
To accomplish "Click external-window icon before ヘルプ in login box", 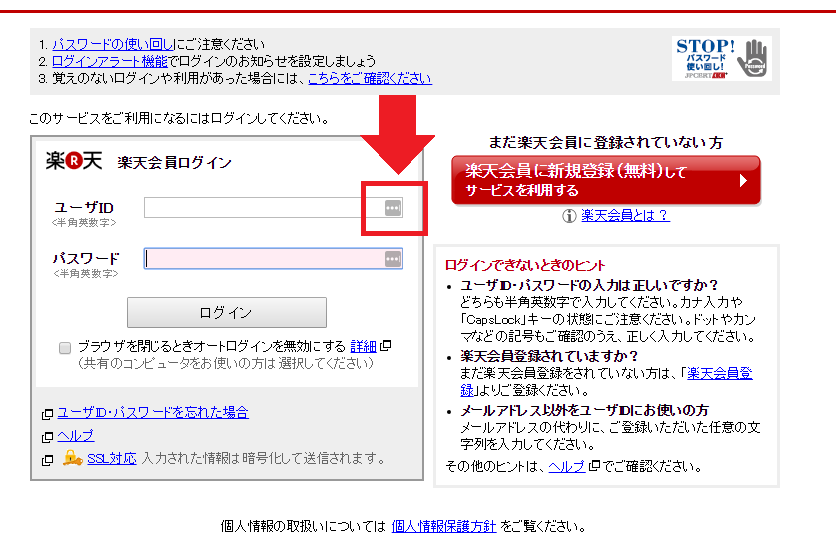I will 47,437.
